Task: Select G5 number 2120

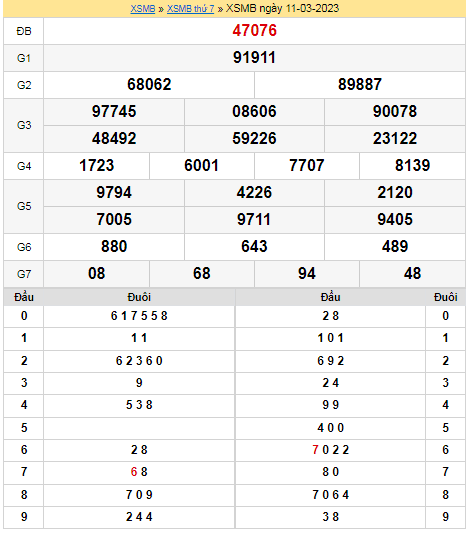Action: click(x=395, y=192)
